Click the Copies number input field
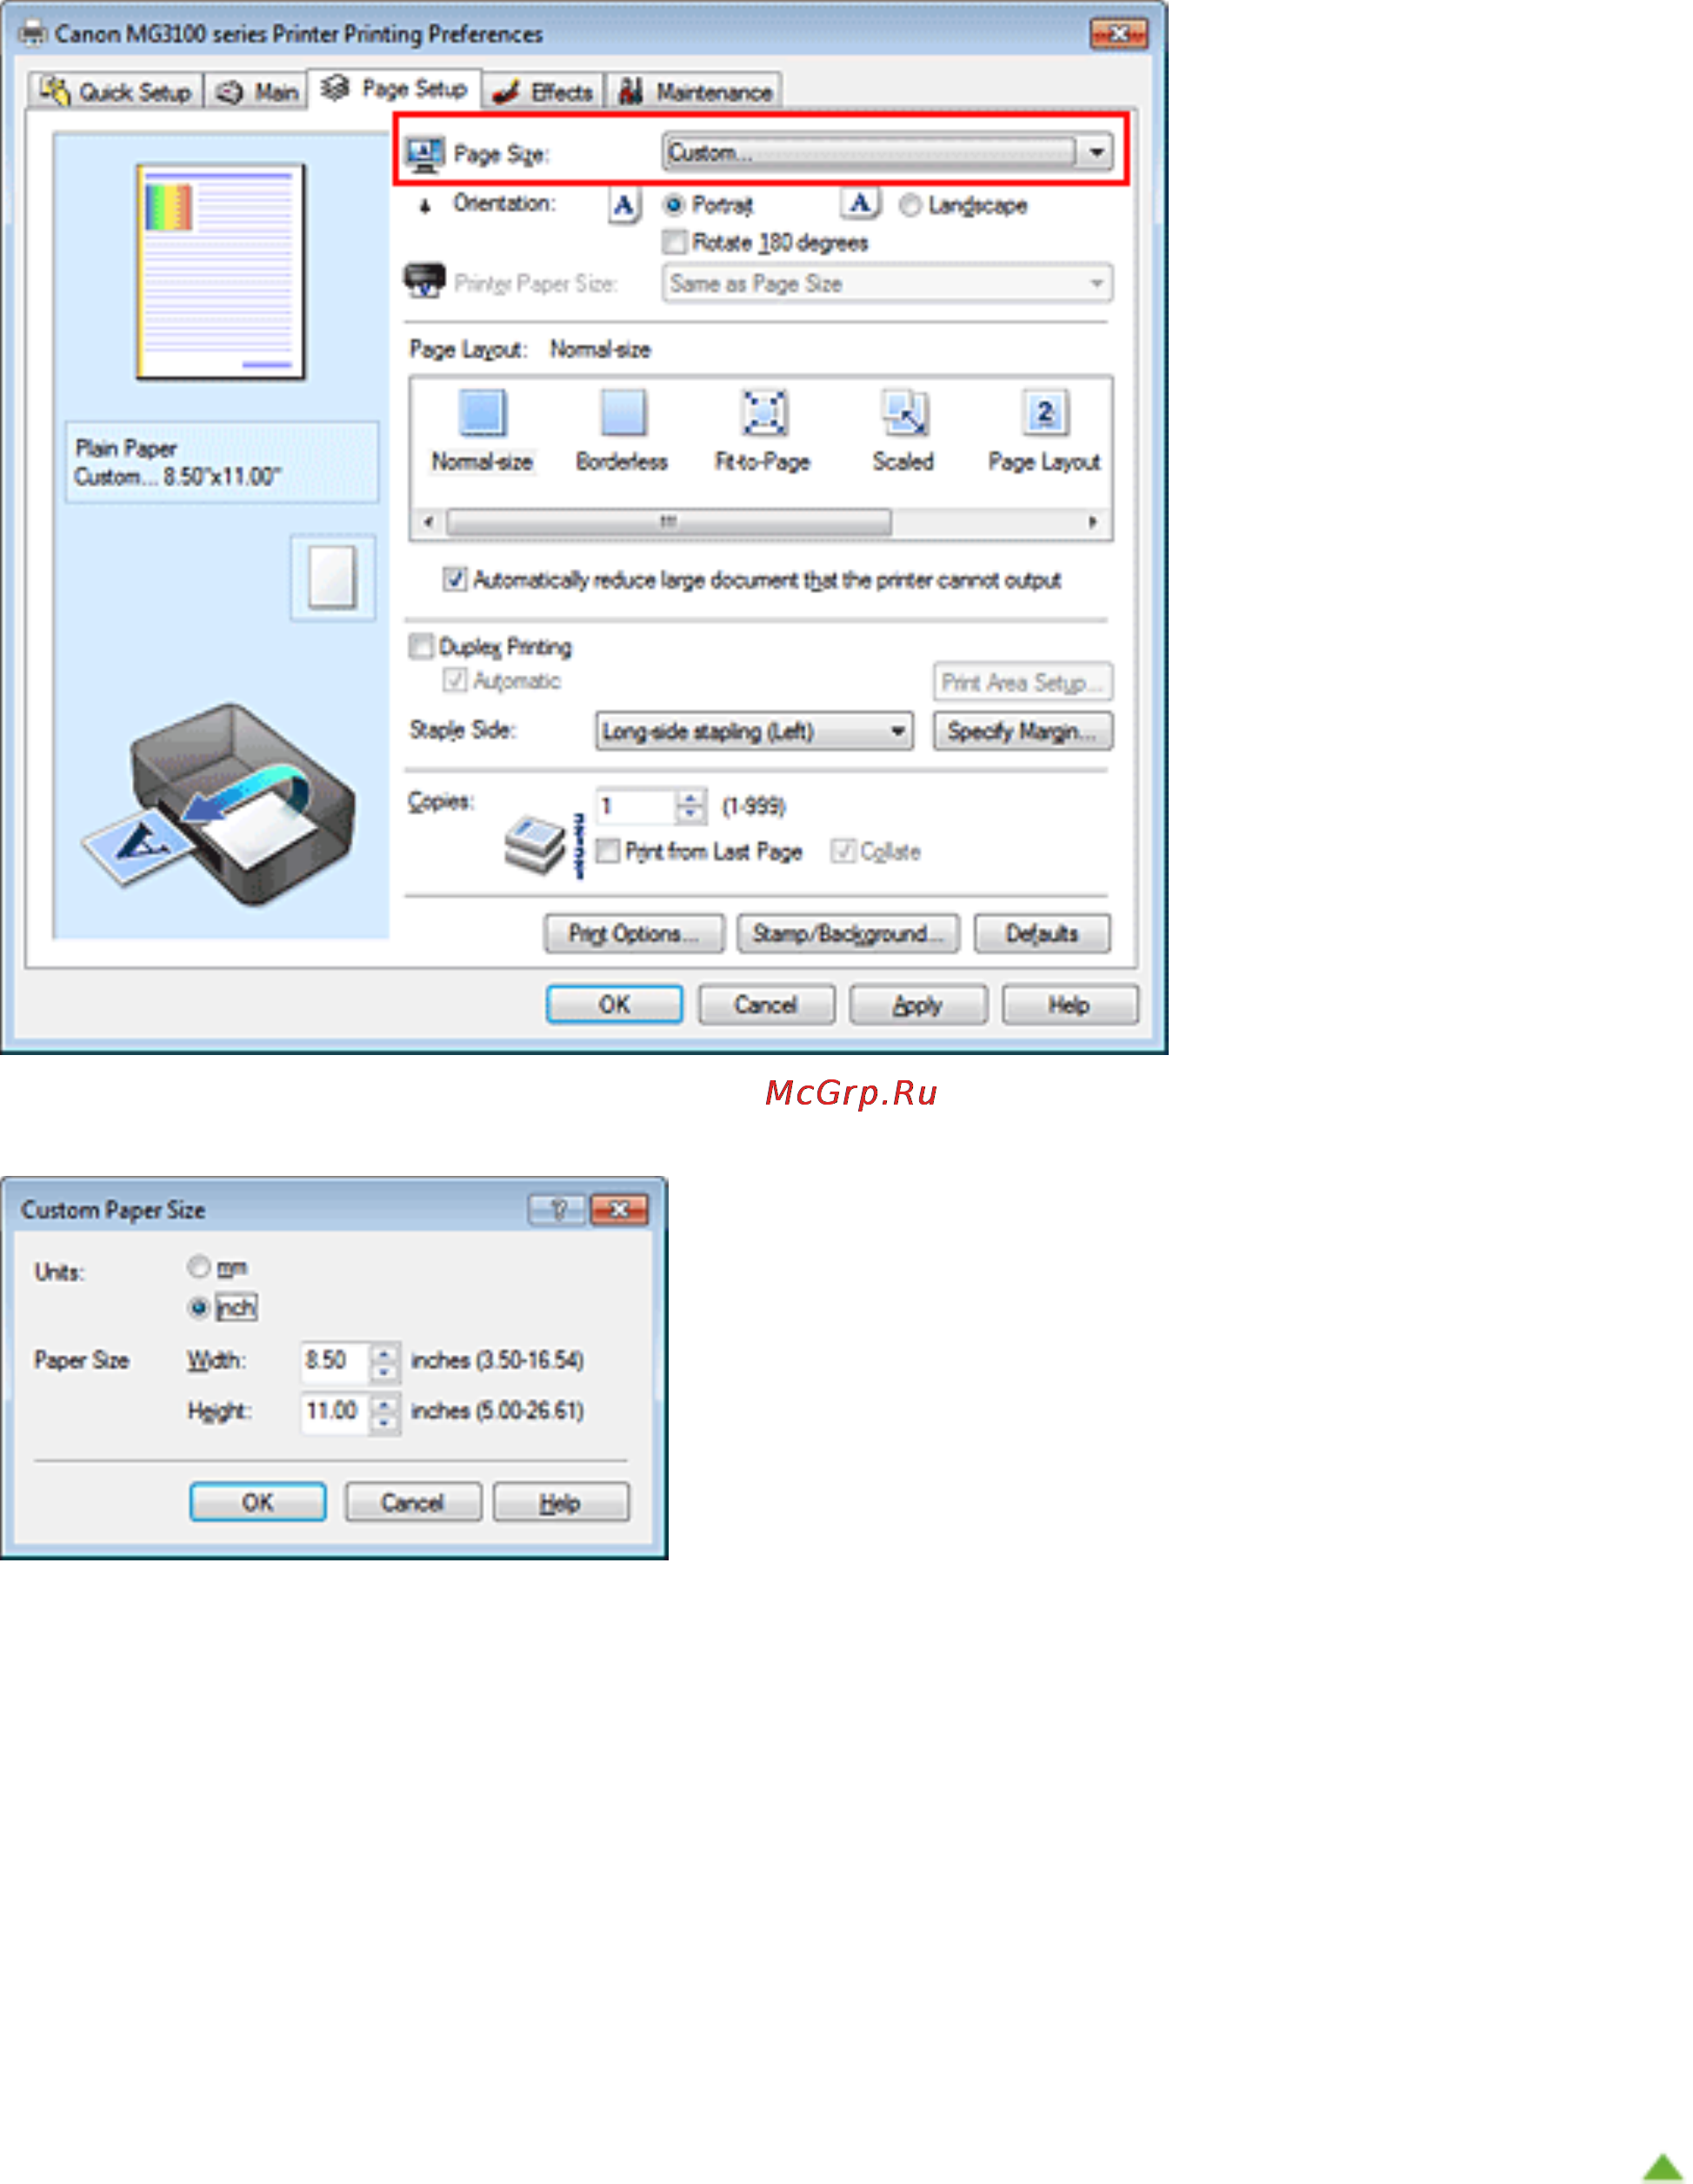The width and height of the screenshot is (1693, 2184). pyautogui.click(x=637, y=806)
